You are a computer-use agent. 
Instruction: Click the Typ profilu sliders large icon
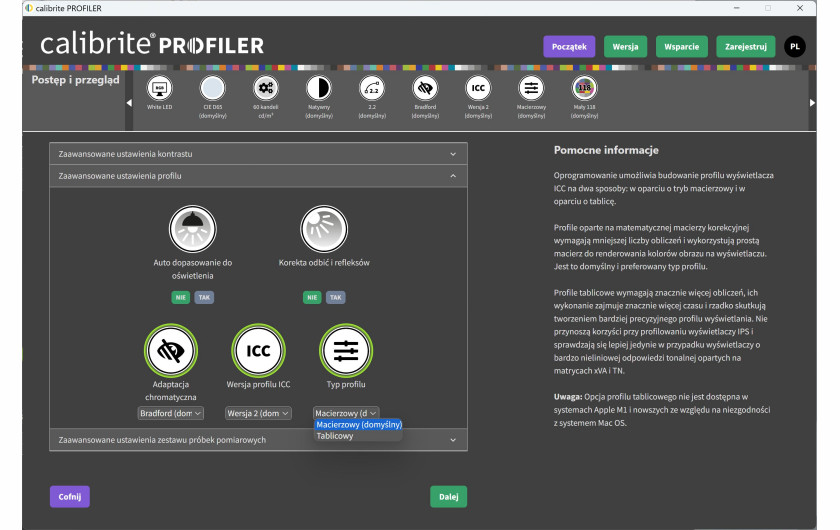coord(346,350)
